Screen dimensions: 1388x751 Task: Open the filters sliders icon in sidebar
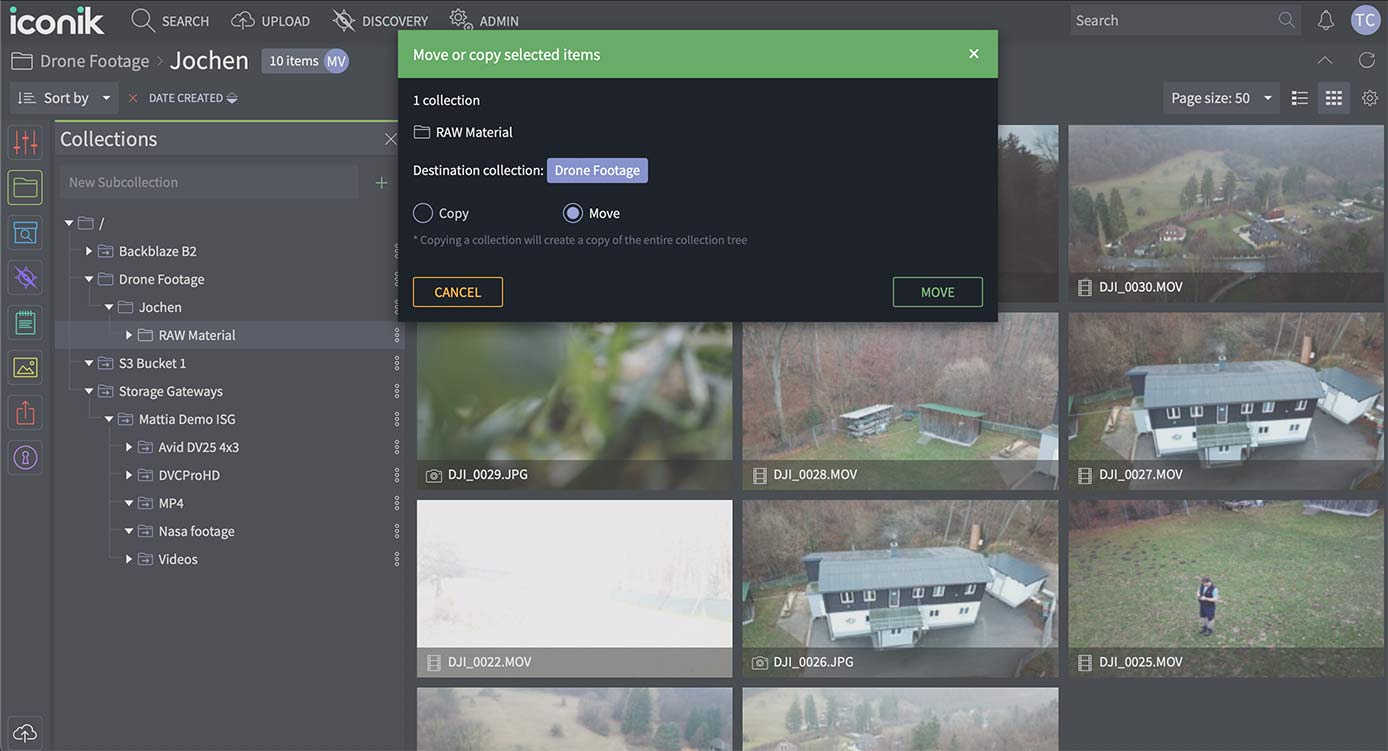(26, 142)
